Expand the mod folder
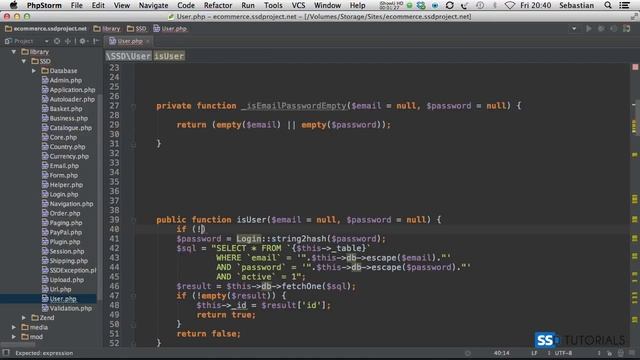The height and width of the screenshot is (360, 640). [x=14, y=337]
